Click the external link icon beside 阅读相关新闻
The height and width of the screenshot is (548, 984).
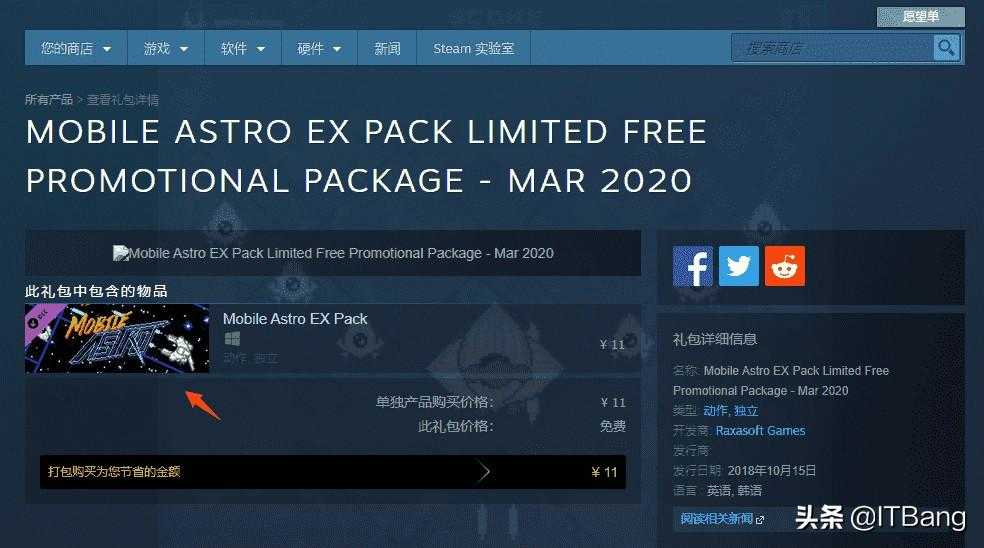(x=761, y=520)
